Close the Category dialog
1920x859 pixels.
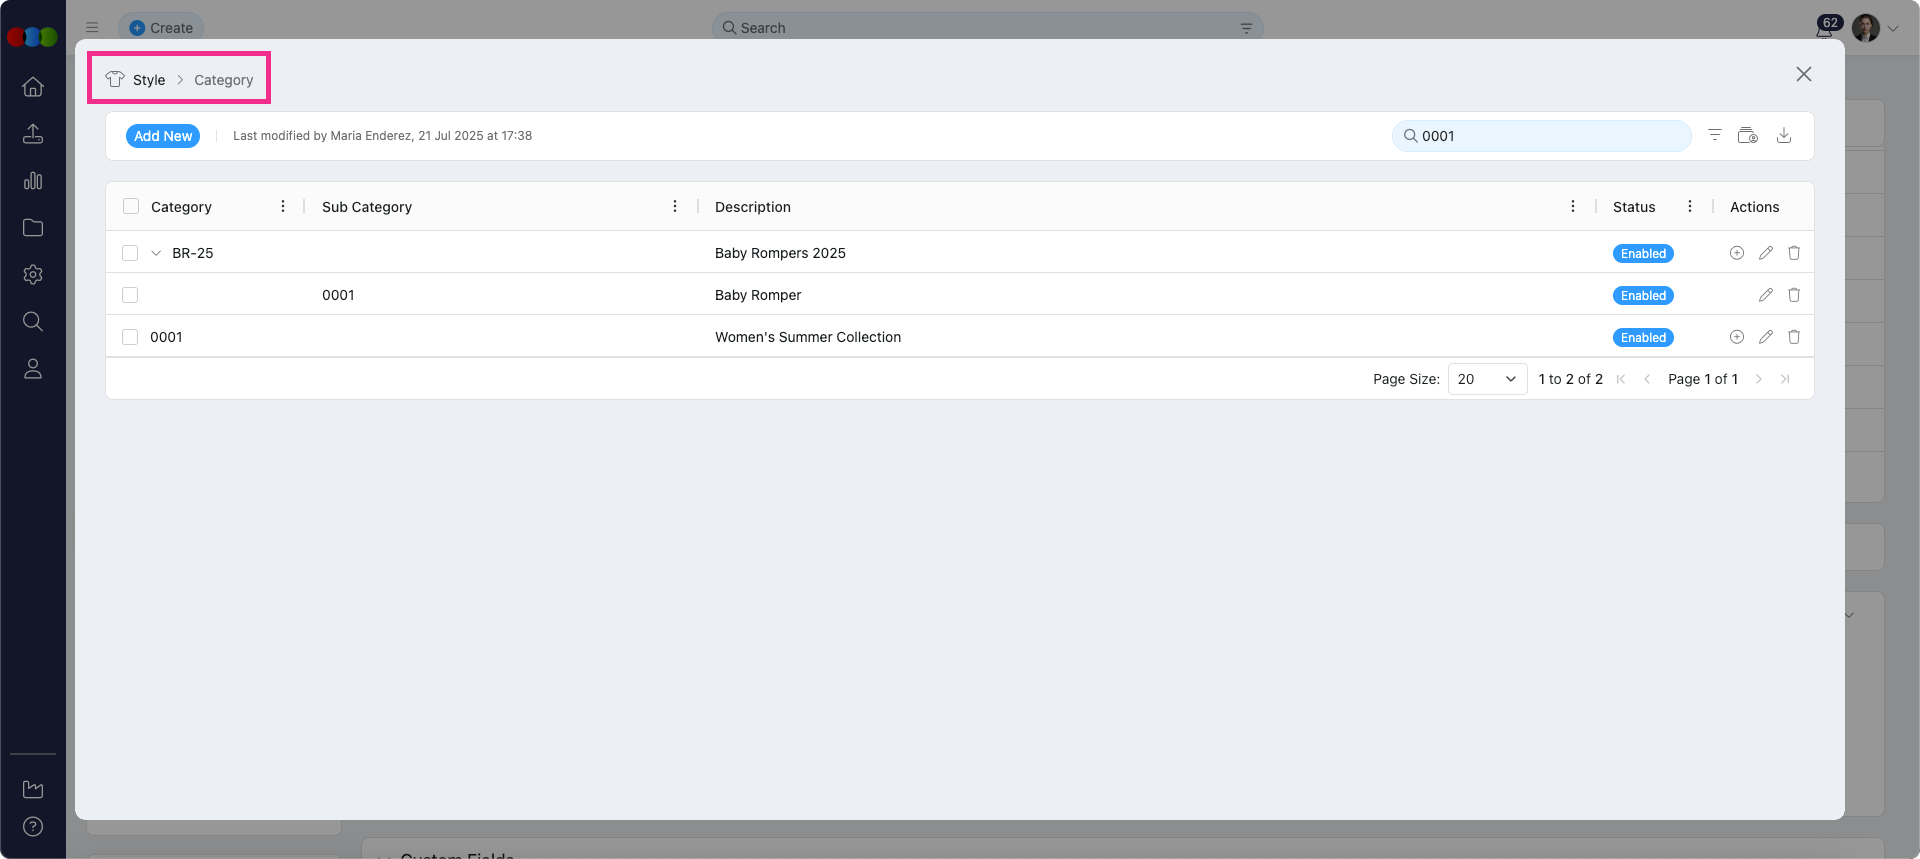[x=1804, y=74]
